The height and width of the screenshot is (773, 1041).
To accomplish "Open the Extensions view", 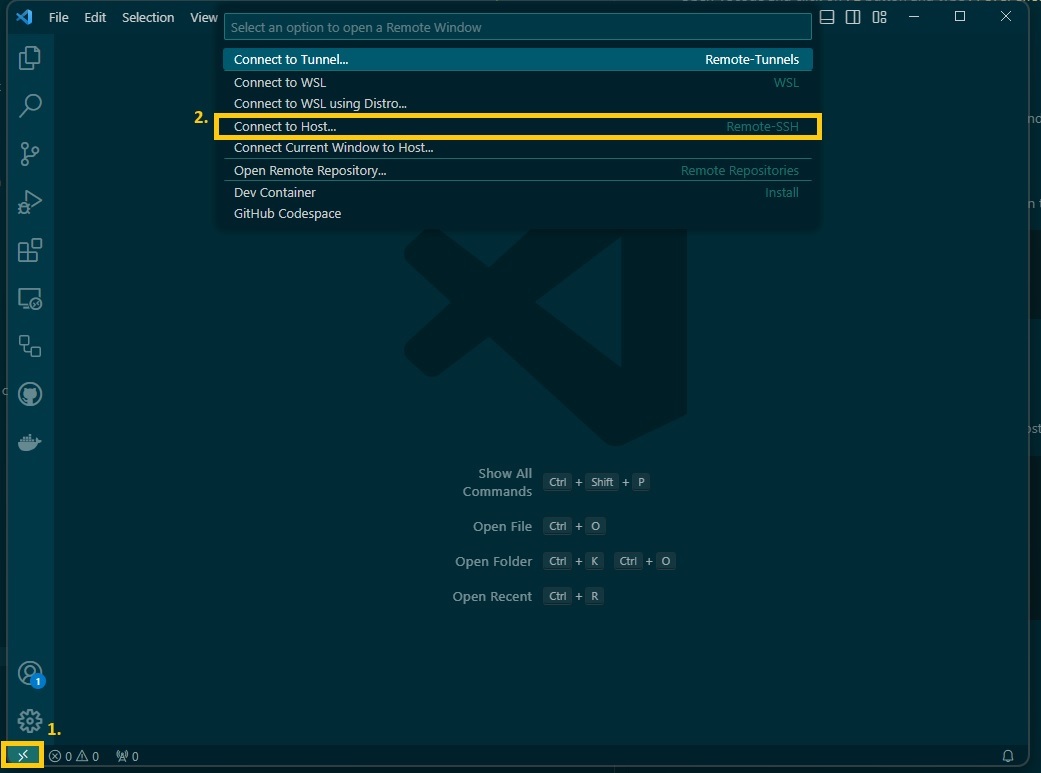I will tap(30, 250).
